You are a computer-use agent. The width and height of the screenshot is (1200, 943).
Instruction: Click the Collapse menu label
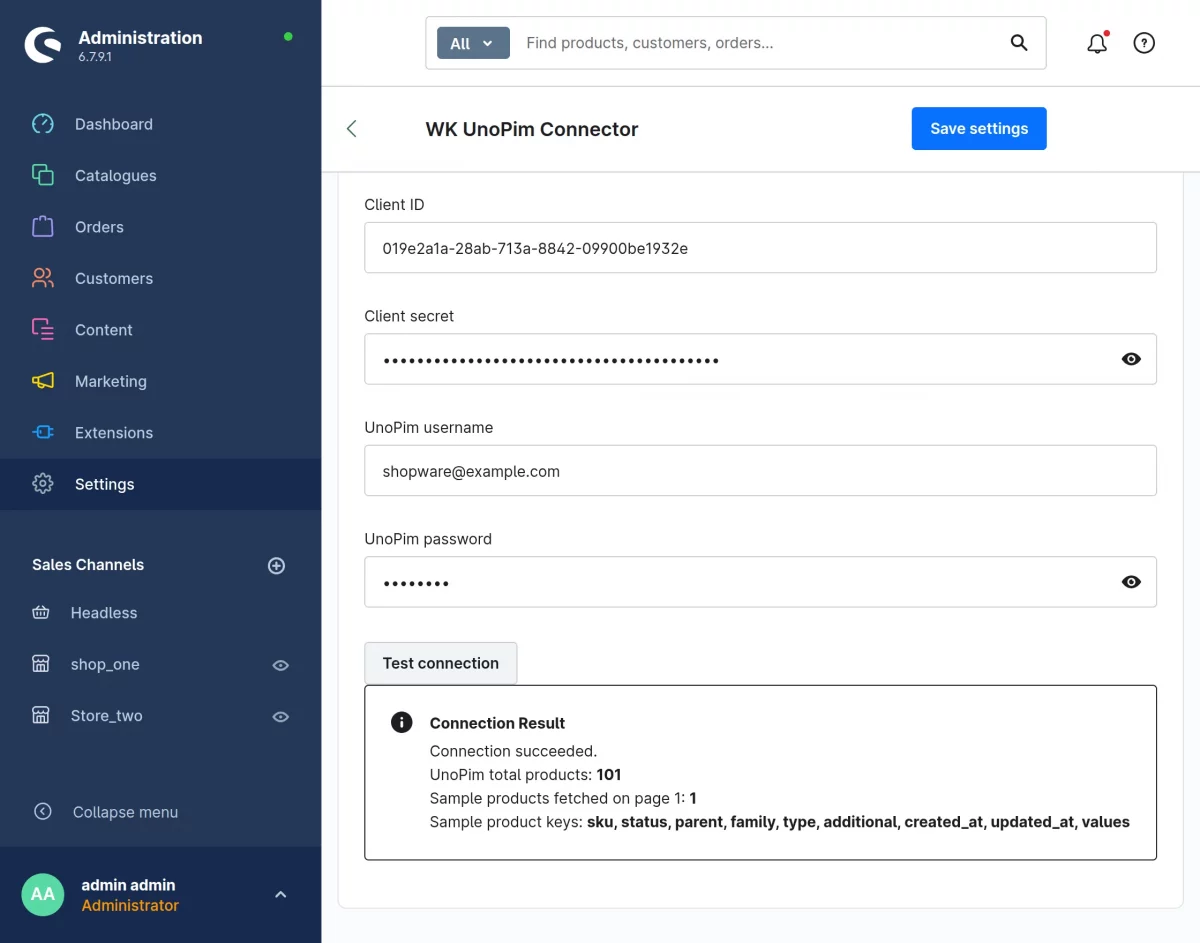125,812
